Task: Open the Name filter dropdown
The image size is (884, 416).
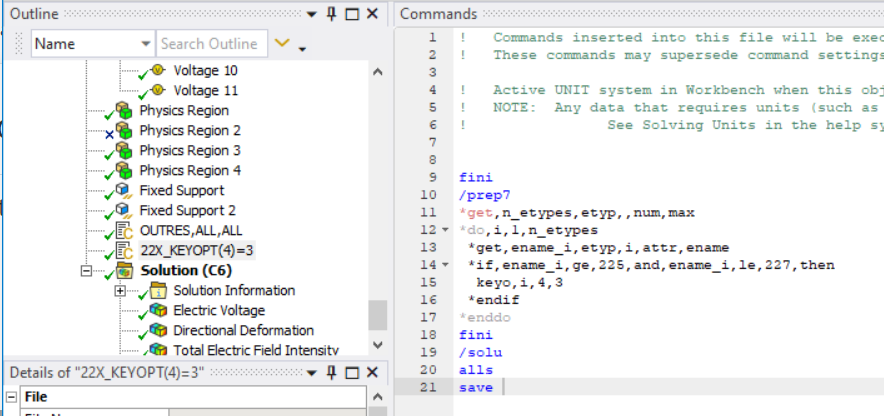Action: click(146, 44)
